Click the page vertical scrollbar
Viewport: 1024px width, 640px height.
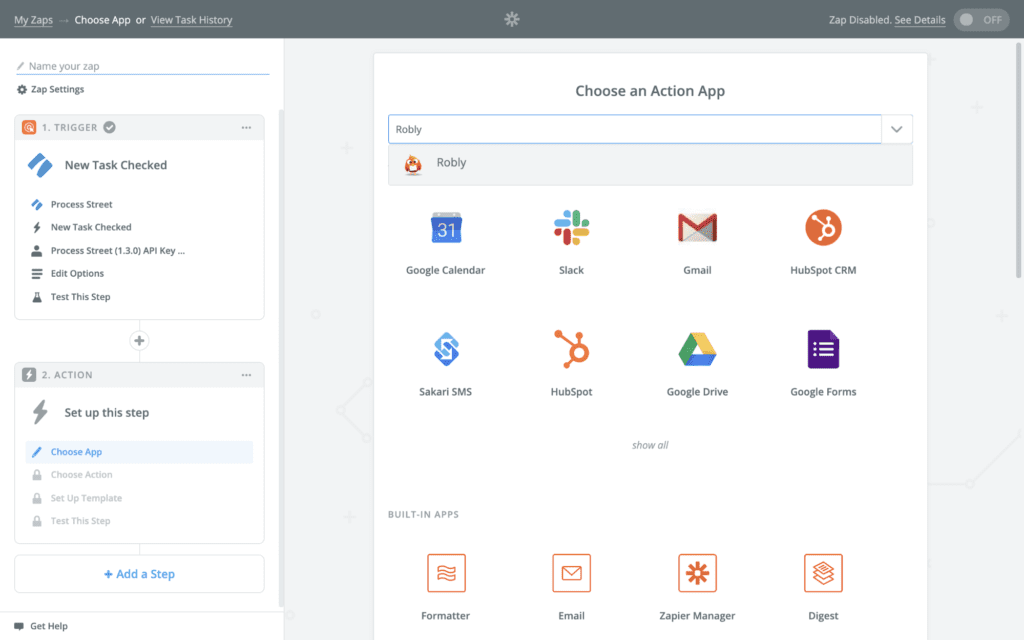tap(1018, 160)
